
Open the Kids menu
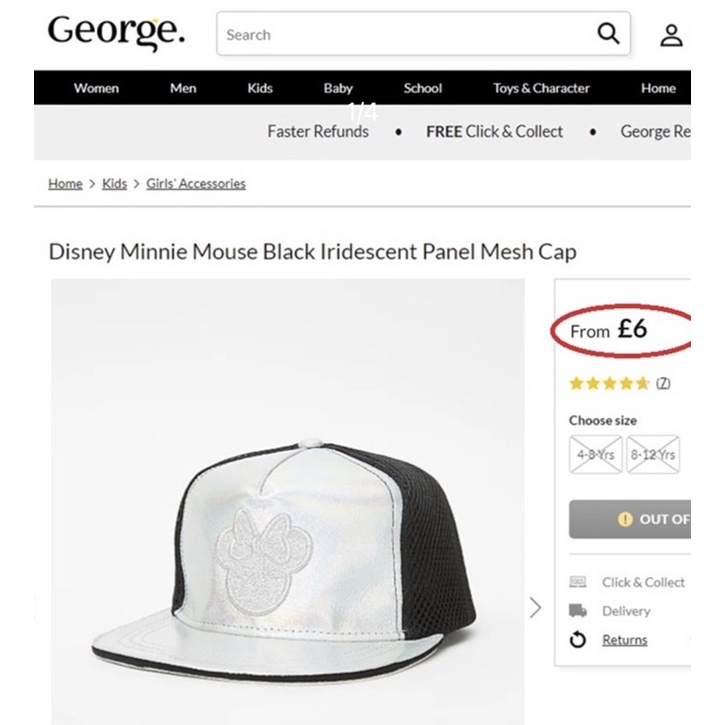click(x=260, y=88)
